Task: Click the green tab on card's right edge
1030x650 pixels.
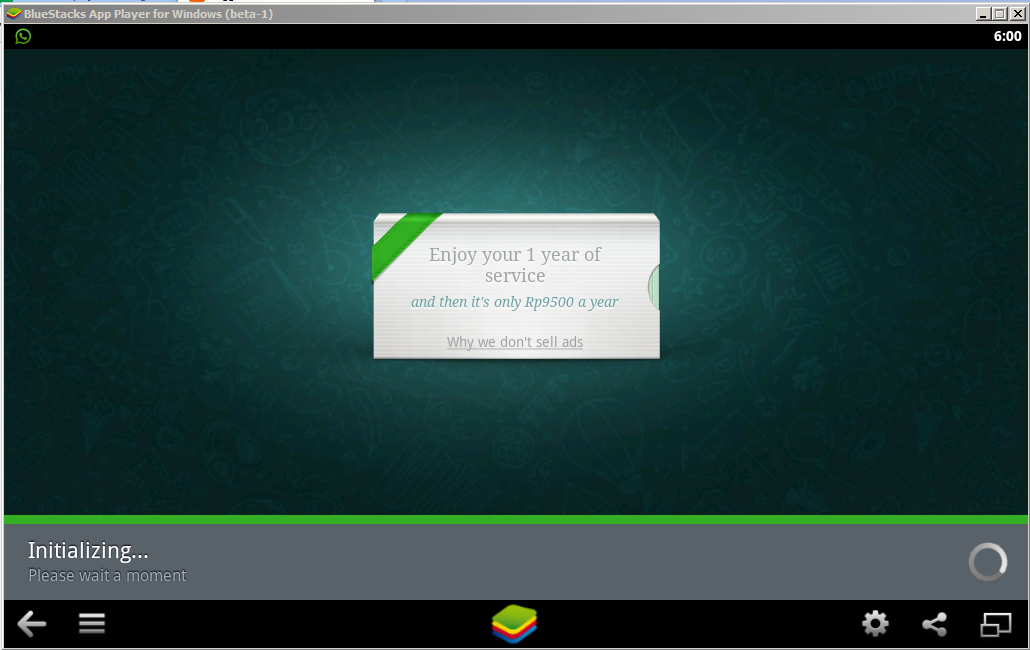Action: [x=654, y=287]
